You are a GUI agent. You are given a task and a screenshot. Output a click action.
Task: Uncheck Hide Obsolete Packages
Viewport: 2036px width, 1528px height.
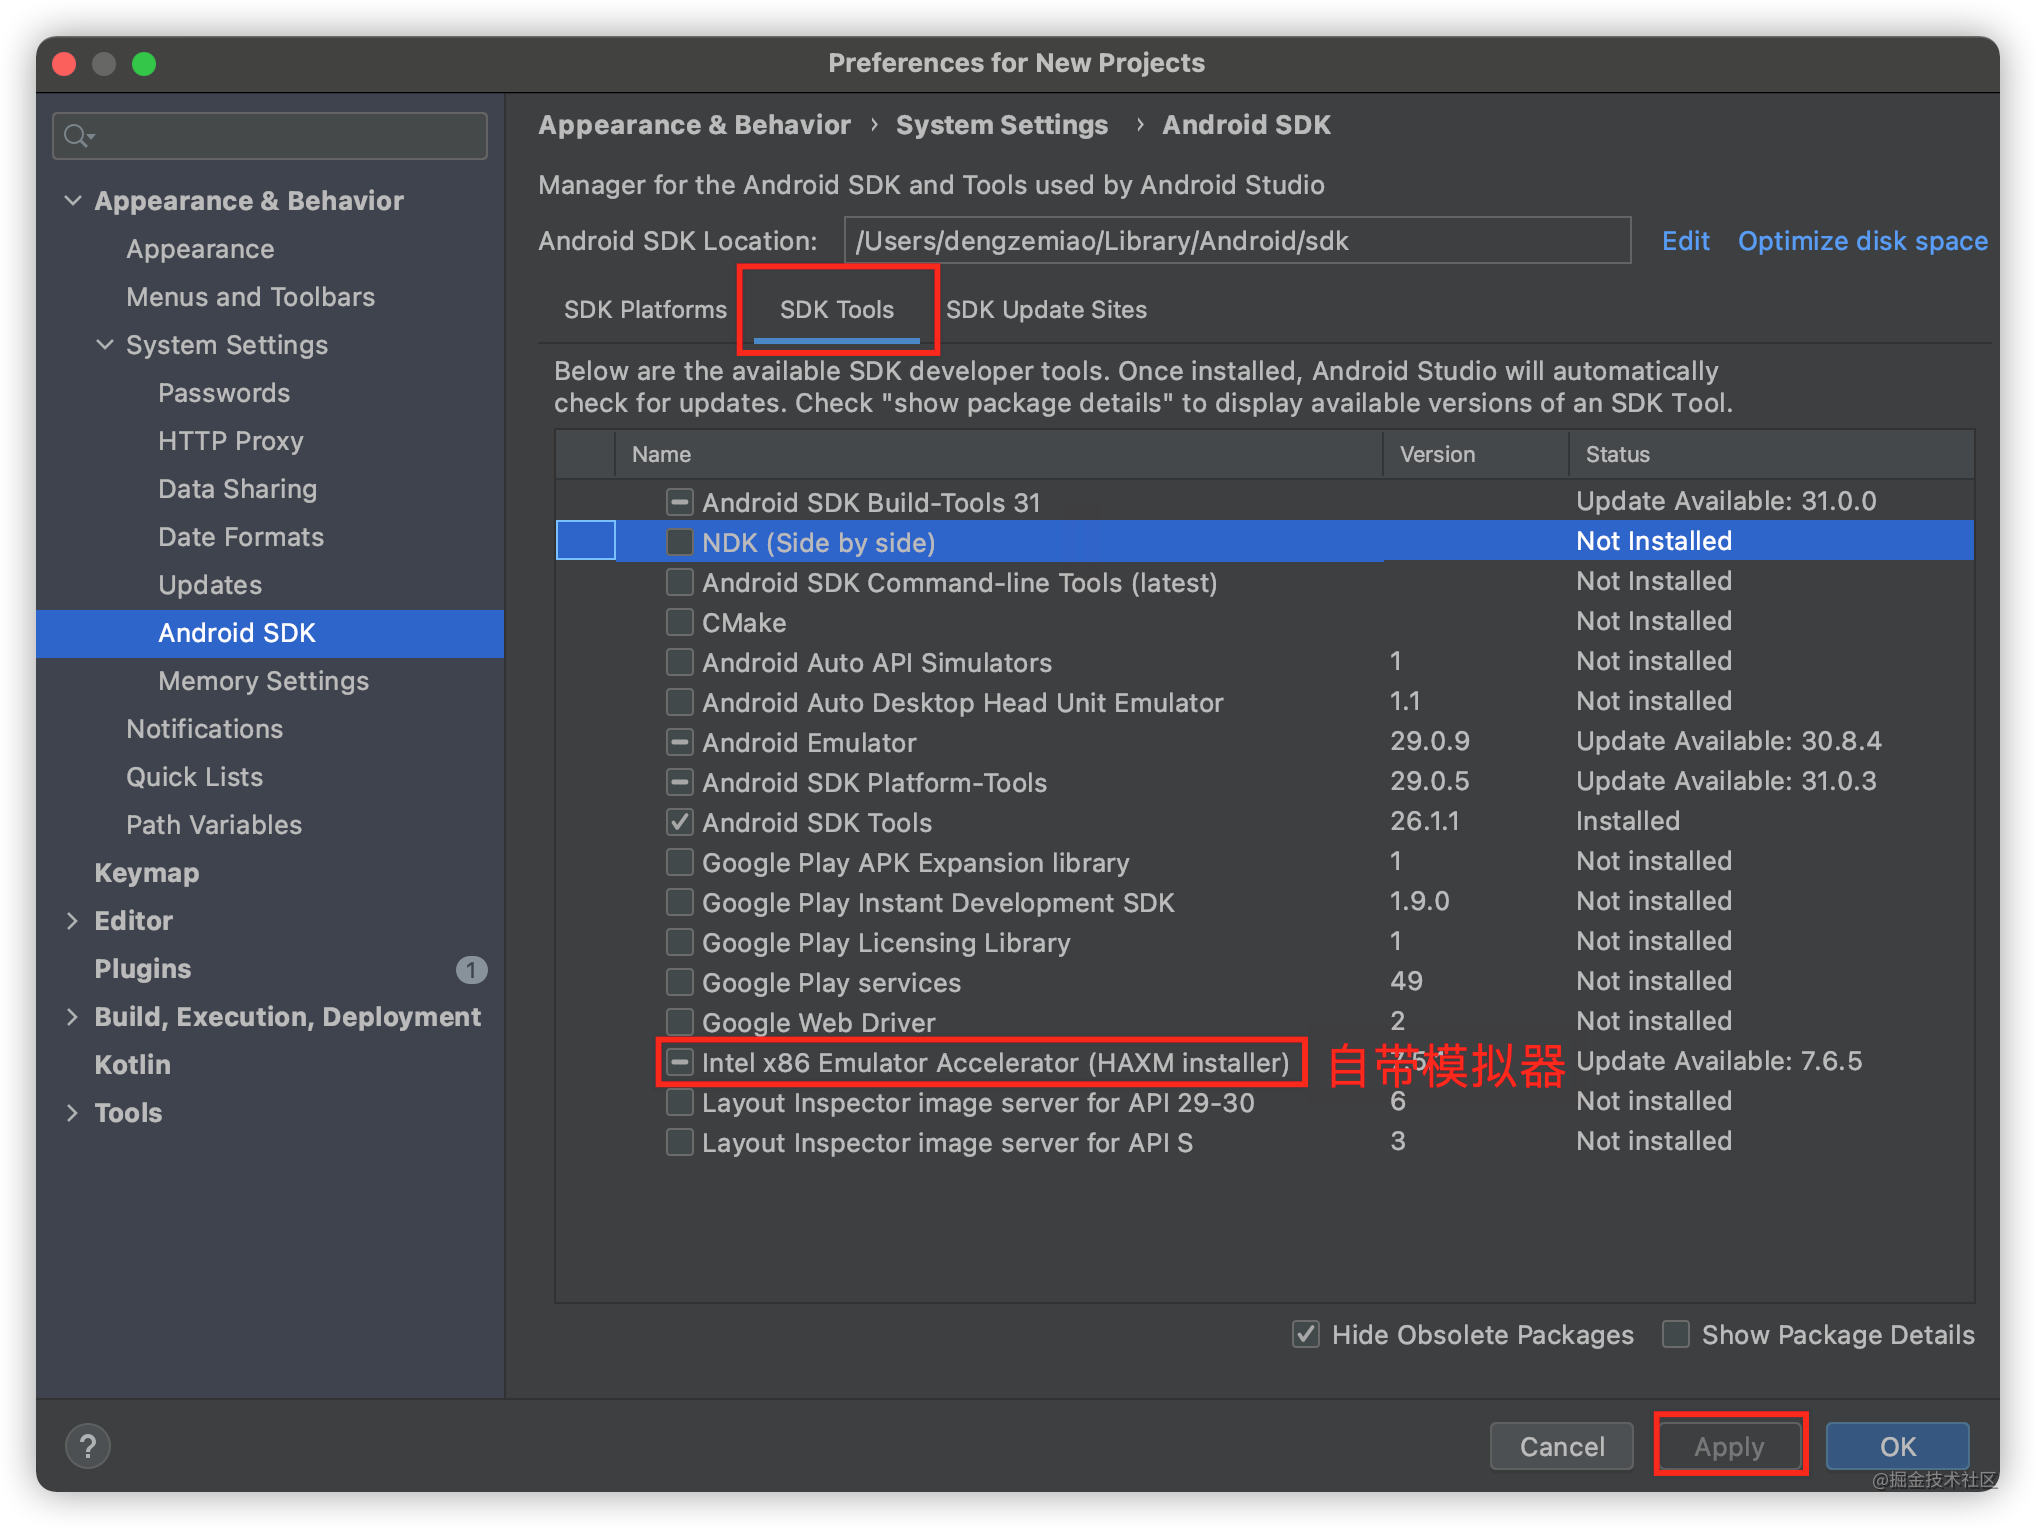[1305, 1334]
